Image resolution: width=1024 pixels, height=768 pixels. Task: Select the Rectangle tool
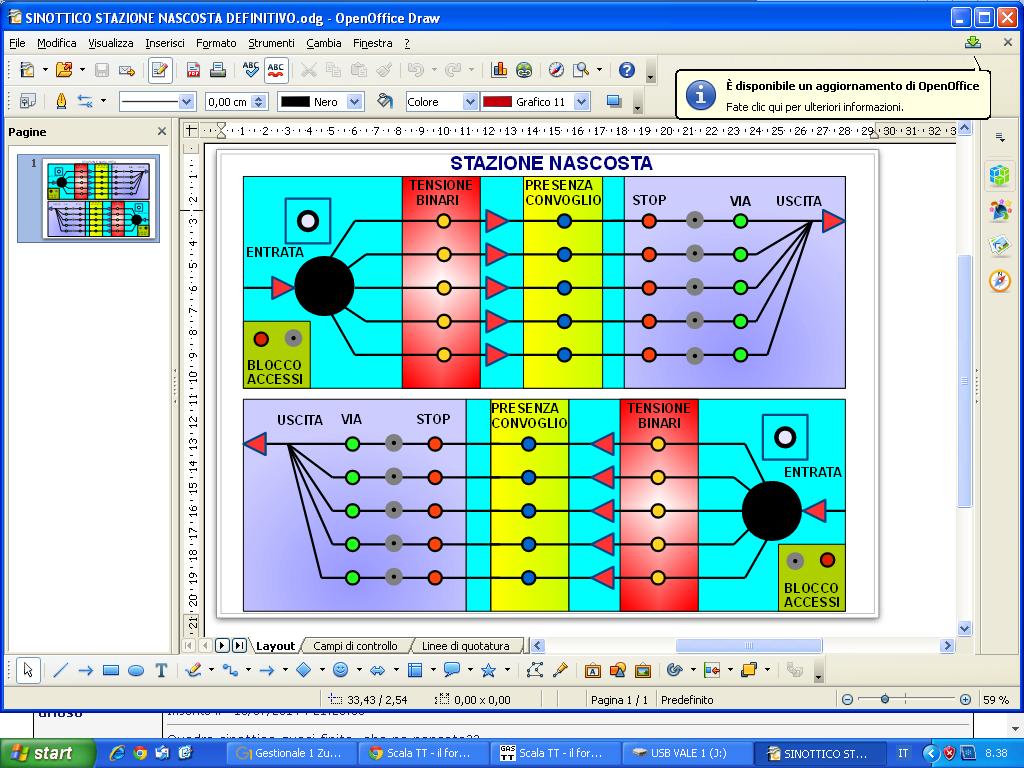pyautogui.click(x=111, y=670)
